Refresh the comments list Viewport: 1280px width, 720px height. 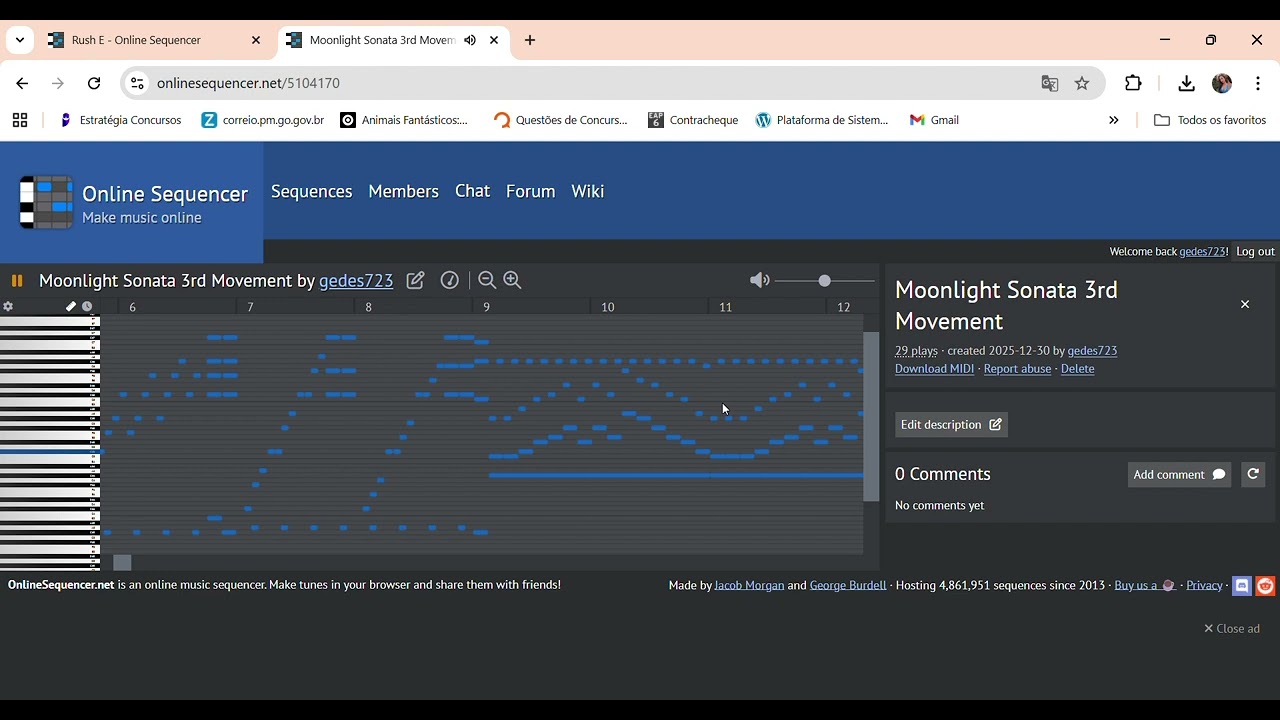(x=1253, y=475)
